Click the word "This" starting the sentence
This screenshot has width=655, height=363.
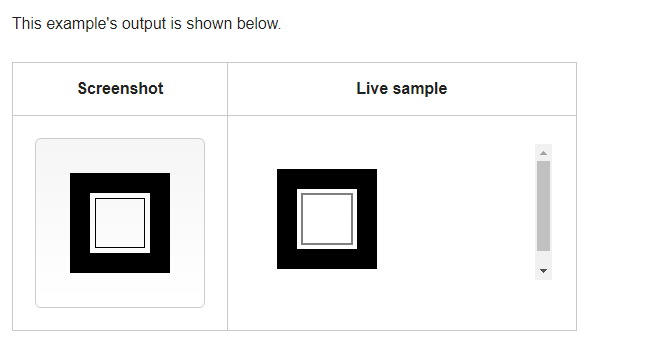click(x=27, y=24)
